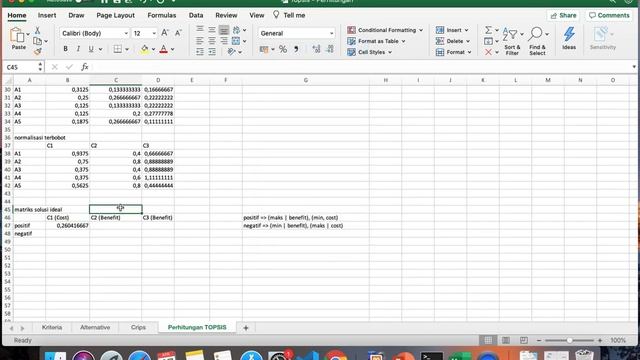The image size is (640, 360).
Task: Click the Clear eraser icon
Action: click(488, 52)
